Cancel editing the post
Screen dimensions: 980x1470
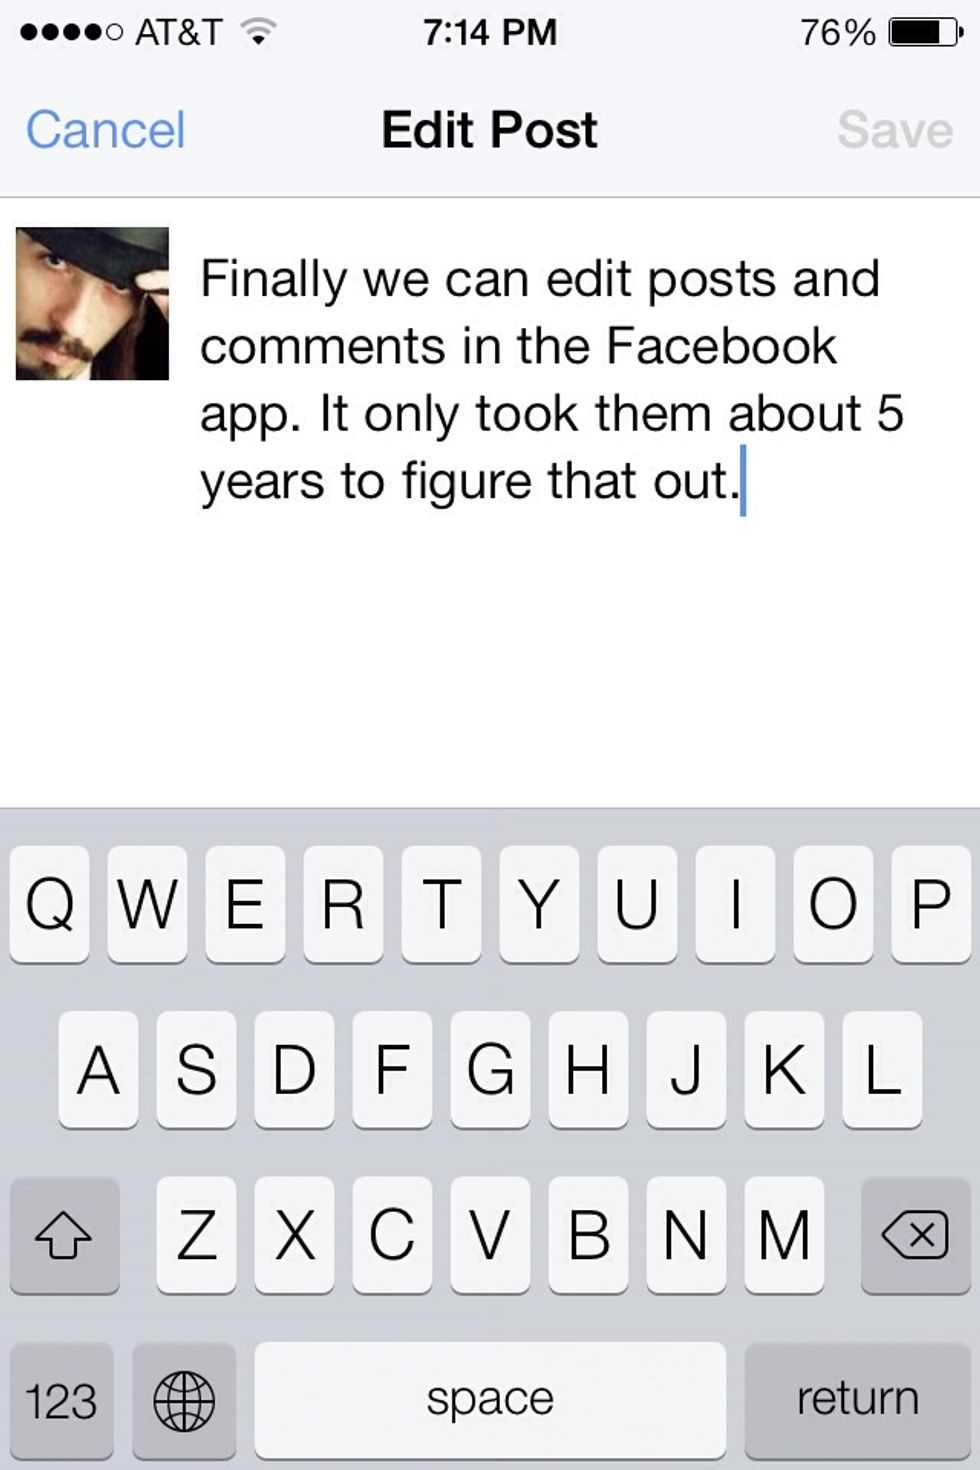[106, 130]
